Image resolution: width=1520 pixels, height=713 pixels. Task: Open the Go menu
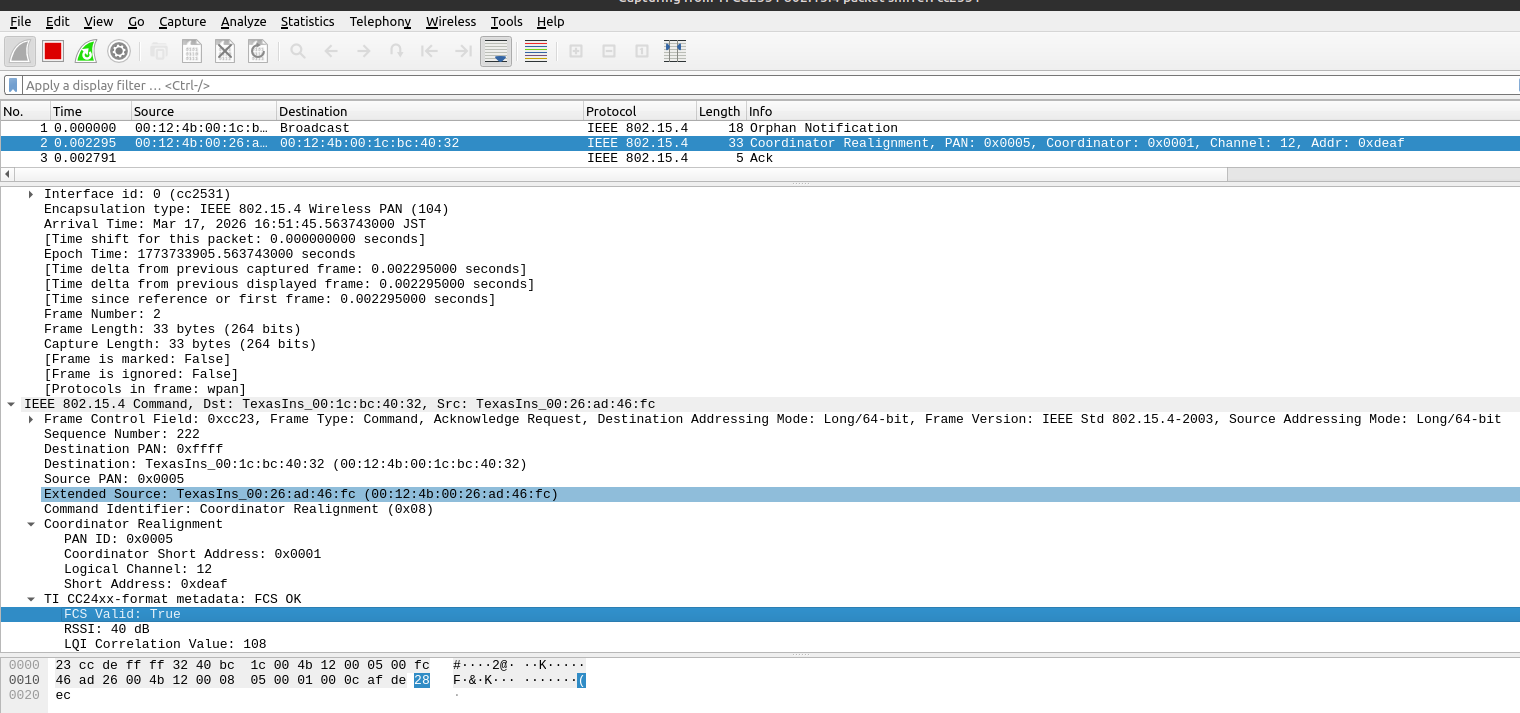tap(136, 21)
